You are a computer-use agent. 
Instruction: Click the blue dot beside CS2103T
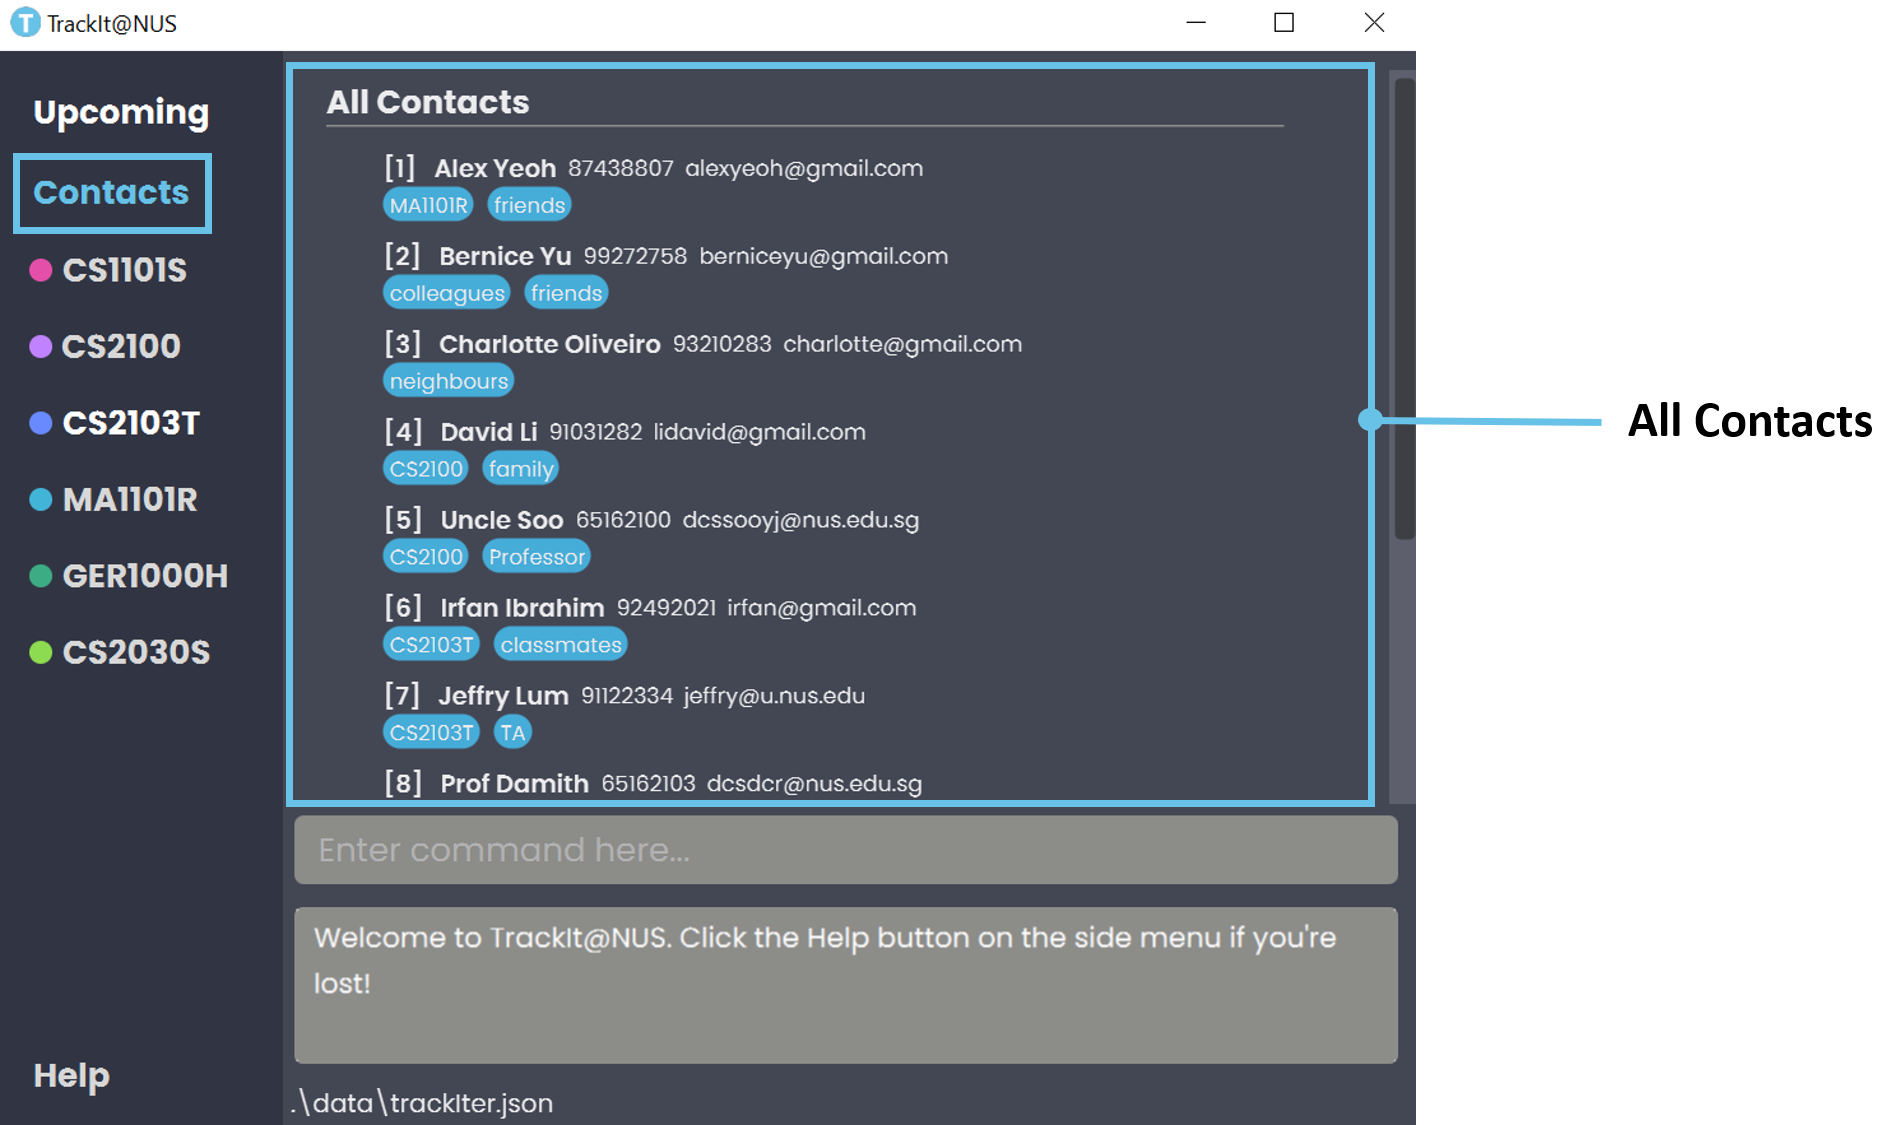[x=41, y=423]
